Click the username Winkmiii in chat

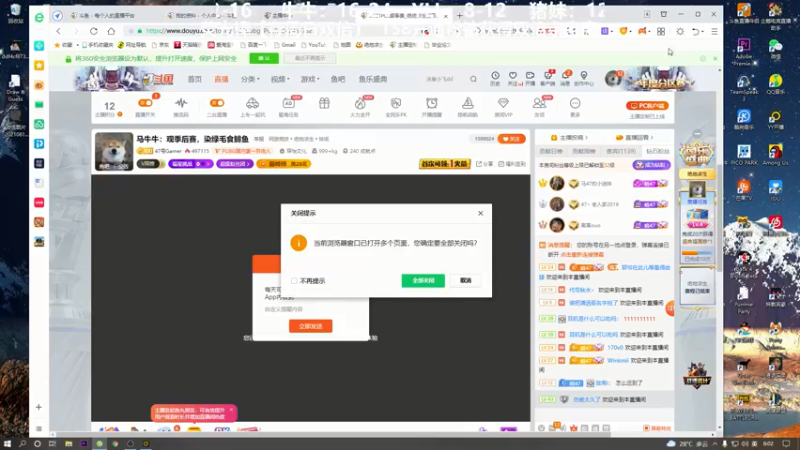[617, 360]
